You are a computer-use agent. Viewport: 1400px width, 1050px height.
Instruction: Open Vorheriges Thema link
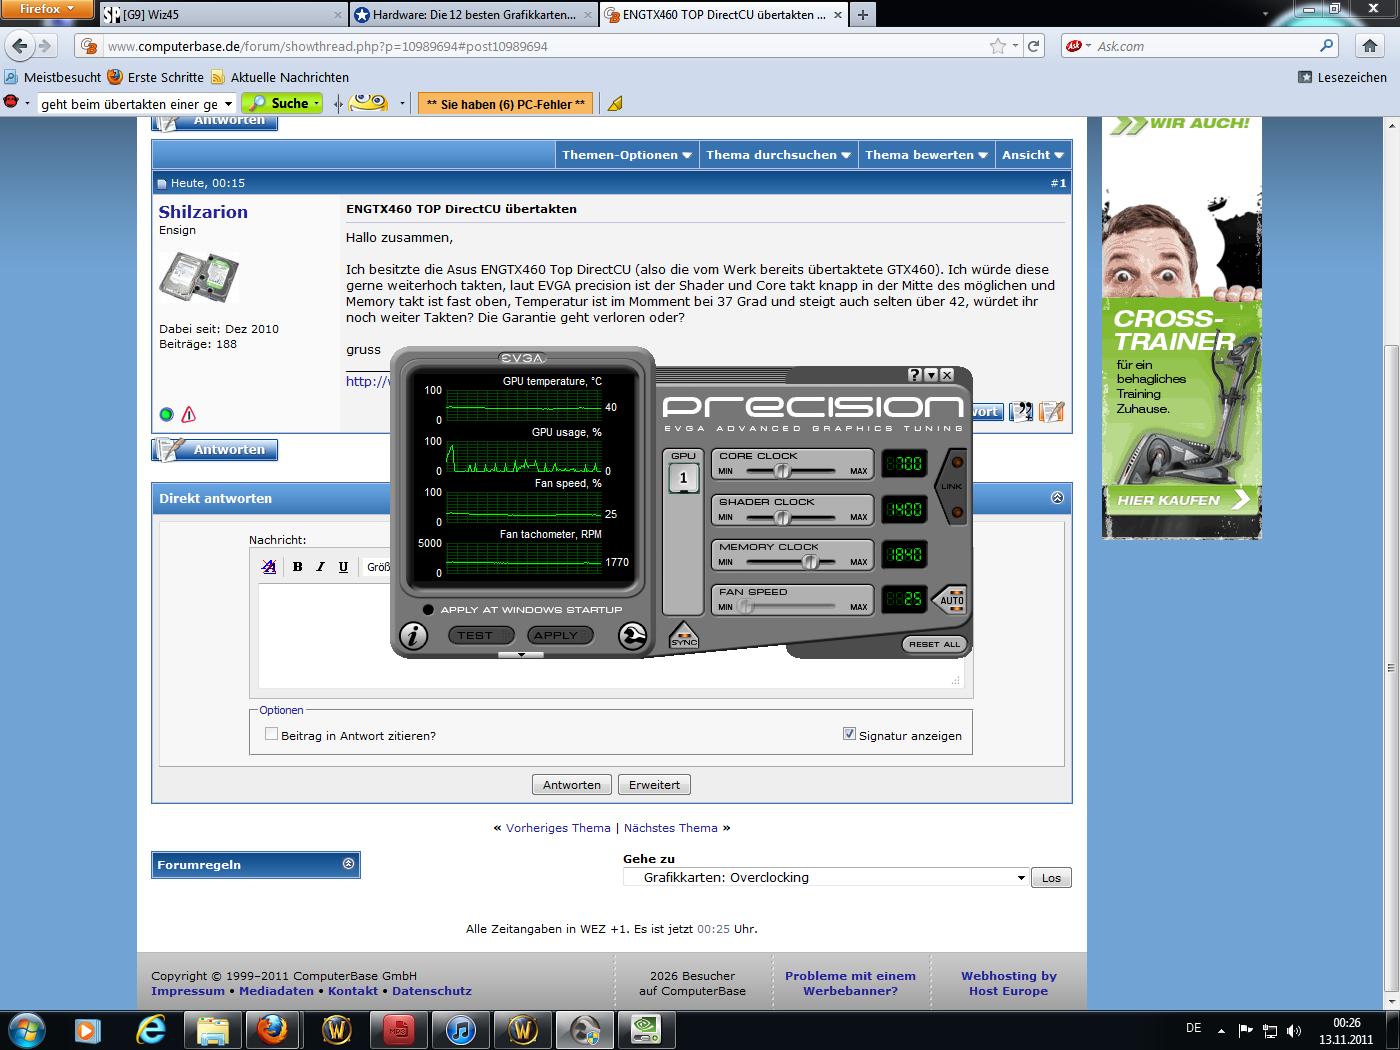point(558,828)
